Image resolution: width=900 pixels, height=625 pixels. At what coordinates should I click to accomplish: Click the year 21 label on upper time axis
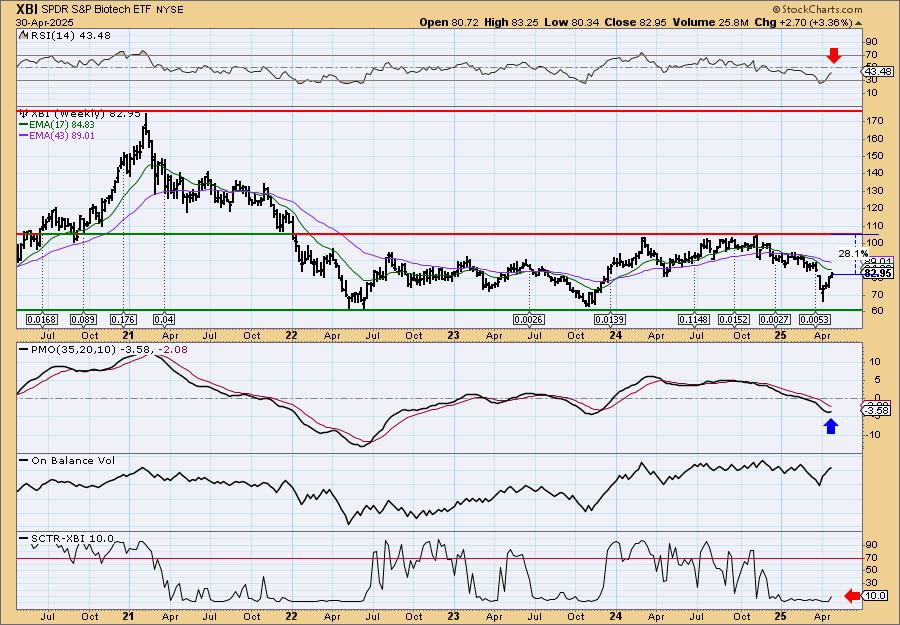click(128, 335)
